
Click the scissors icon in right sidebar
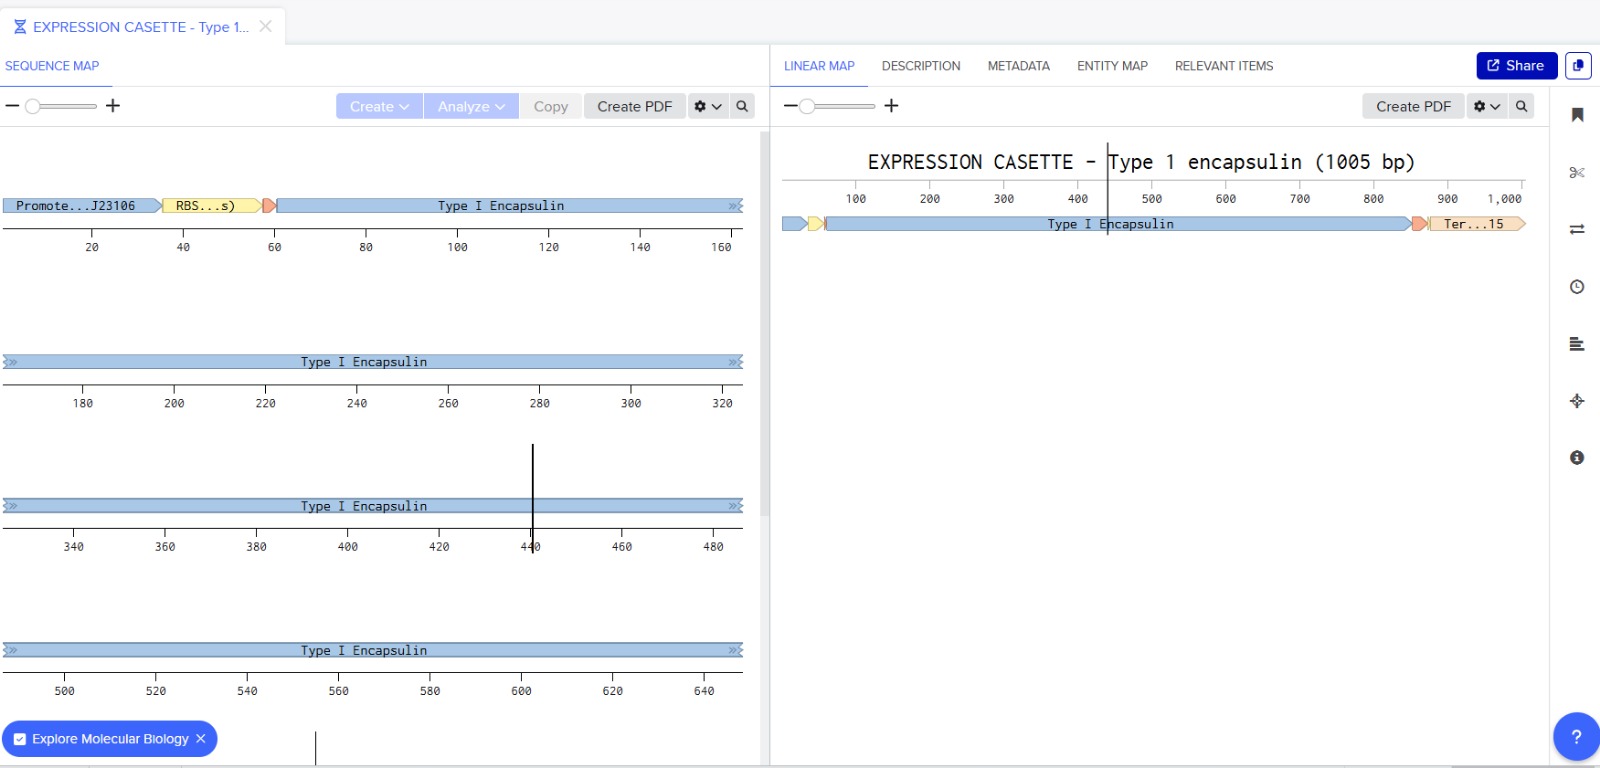point(1577,172)
